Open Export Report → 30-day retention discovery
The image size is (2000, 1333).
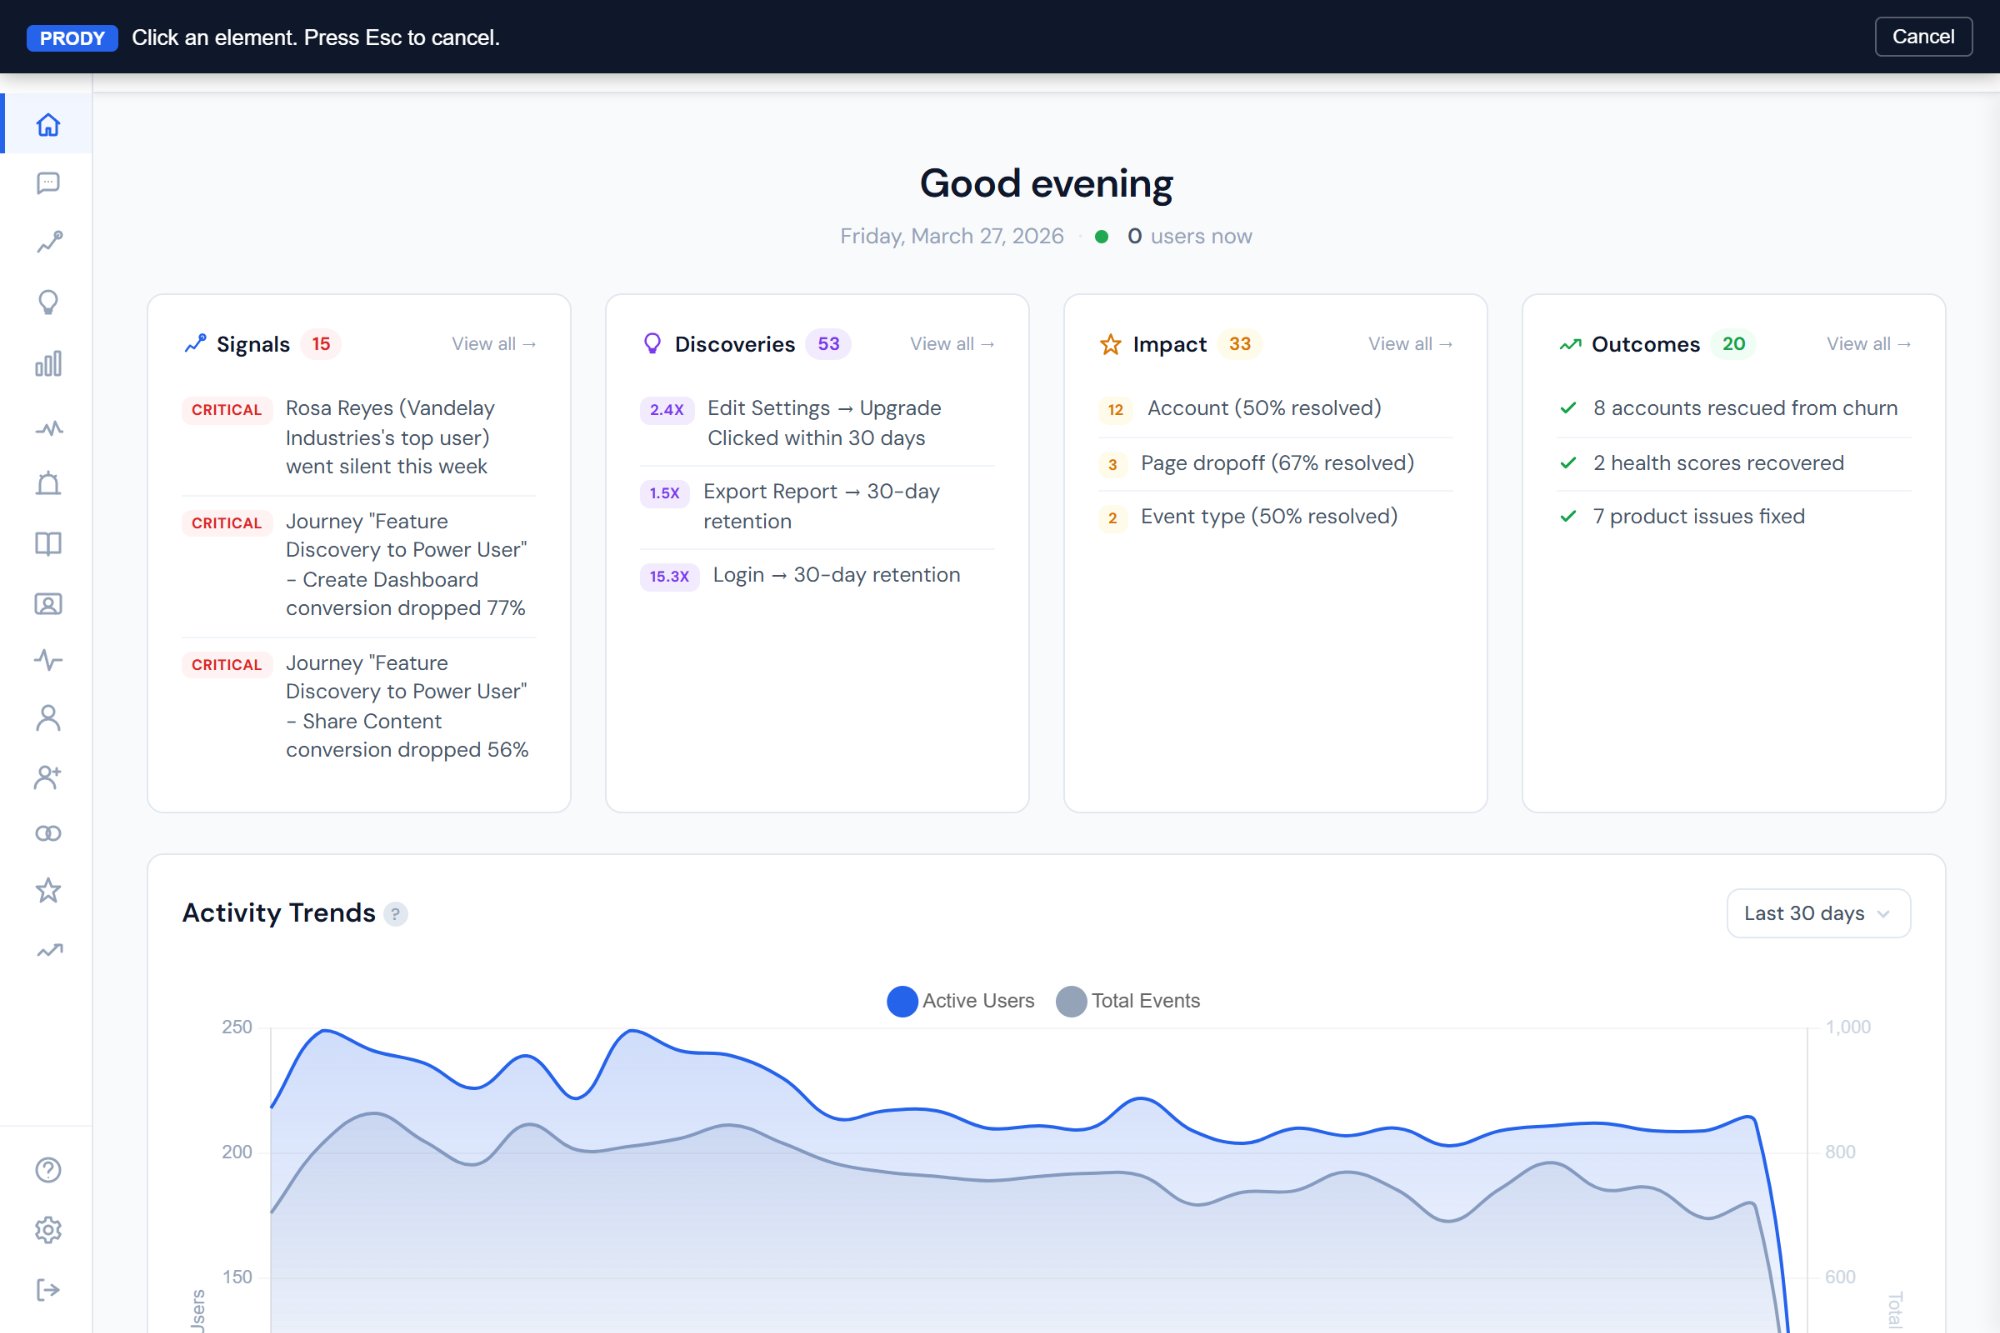point(817,506)
